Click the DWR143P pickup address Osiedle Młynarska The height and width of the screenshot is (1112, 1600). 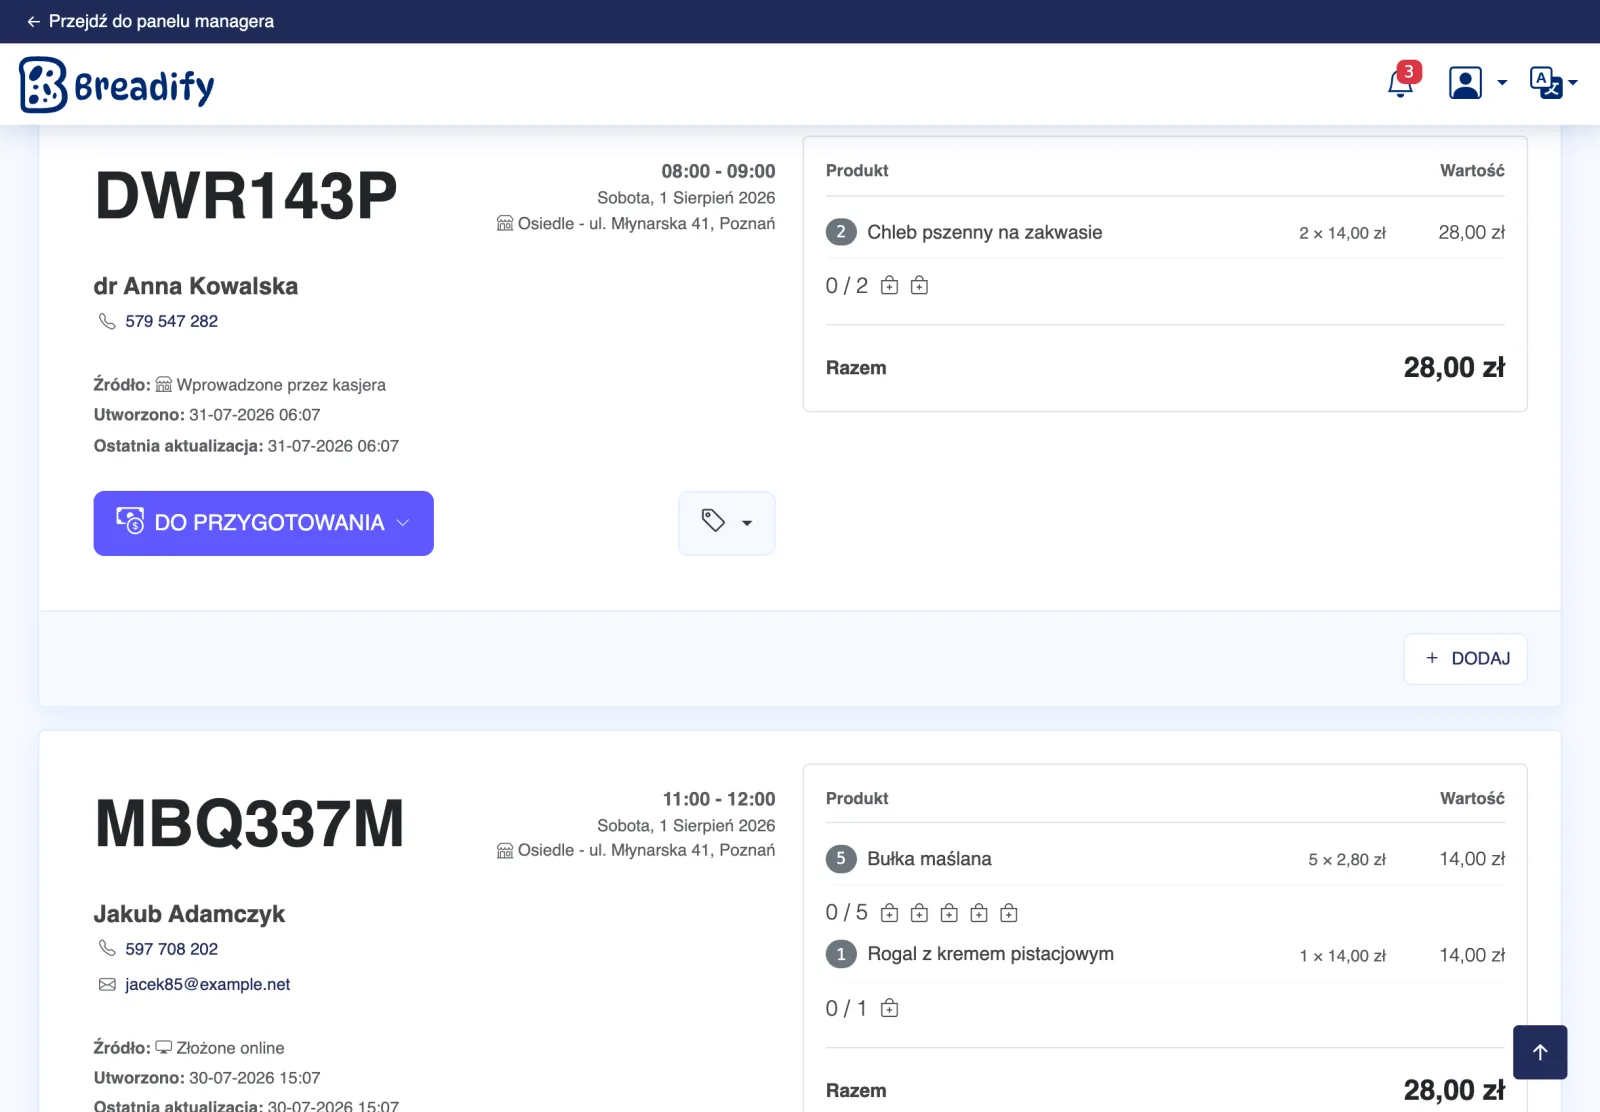pos(636,224)
